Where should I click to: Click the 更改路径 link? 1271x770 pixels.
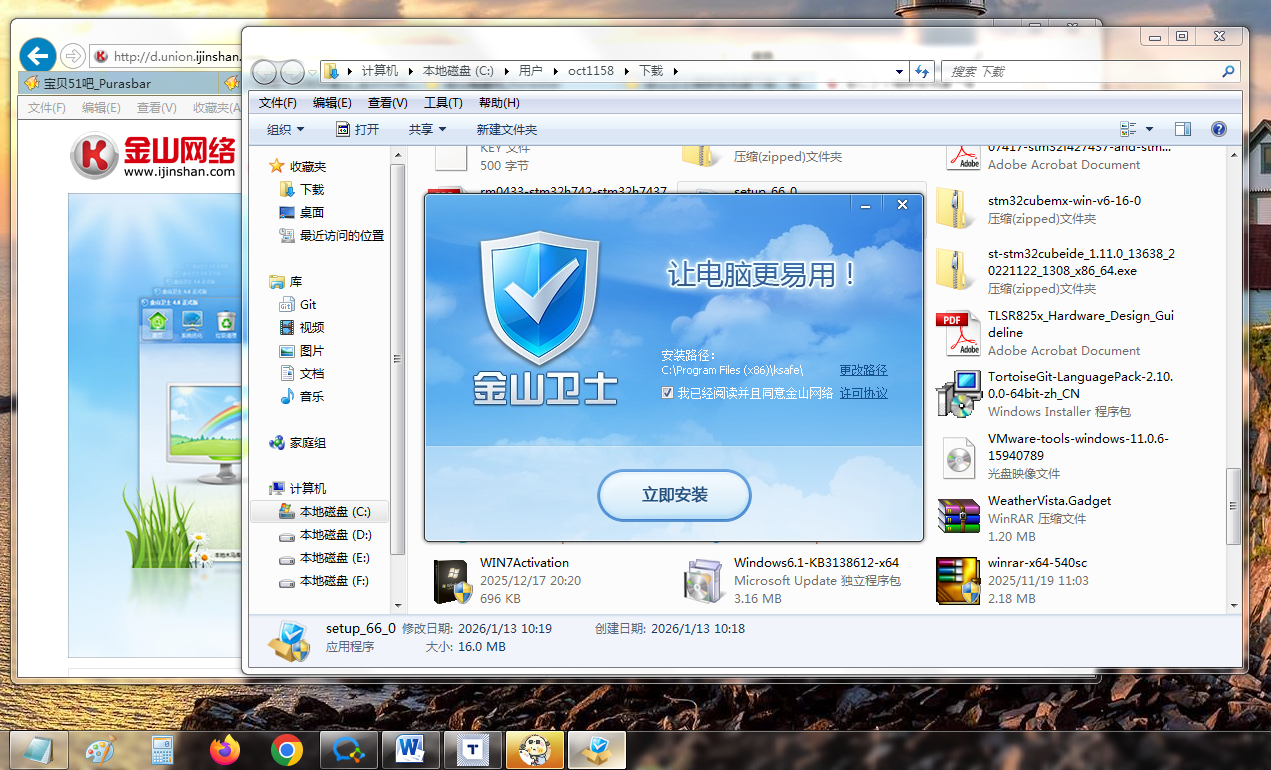pos(863,371)
